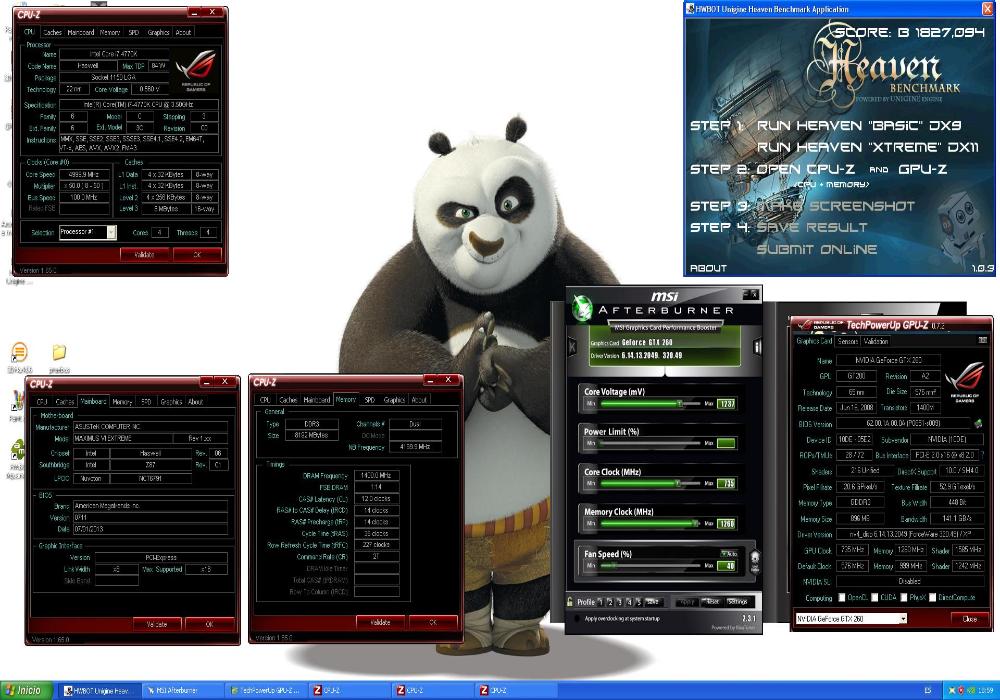Click About in HWBOT Heaven window
This screenshot has height=700, width=1000.
coord(708,268)
